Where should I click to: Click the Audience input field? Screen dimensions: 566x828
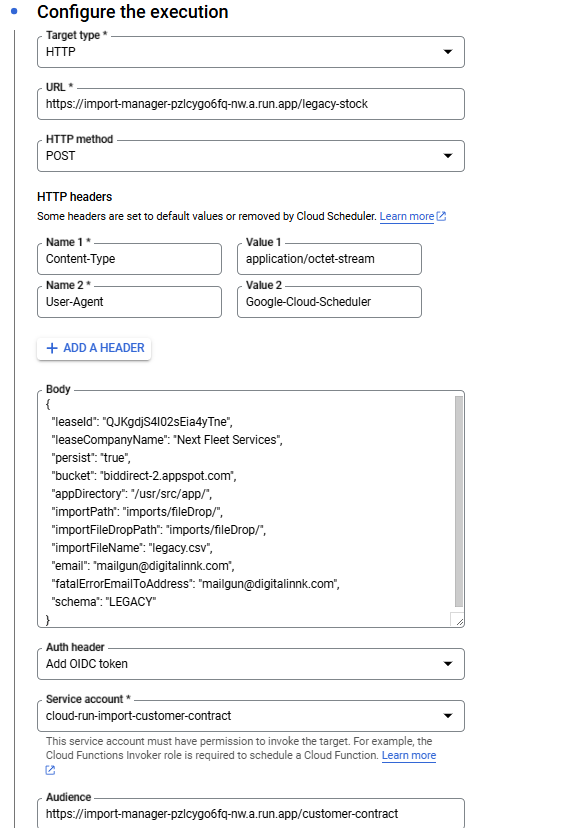[251, 813]
